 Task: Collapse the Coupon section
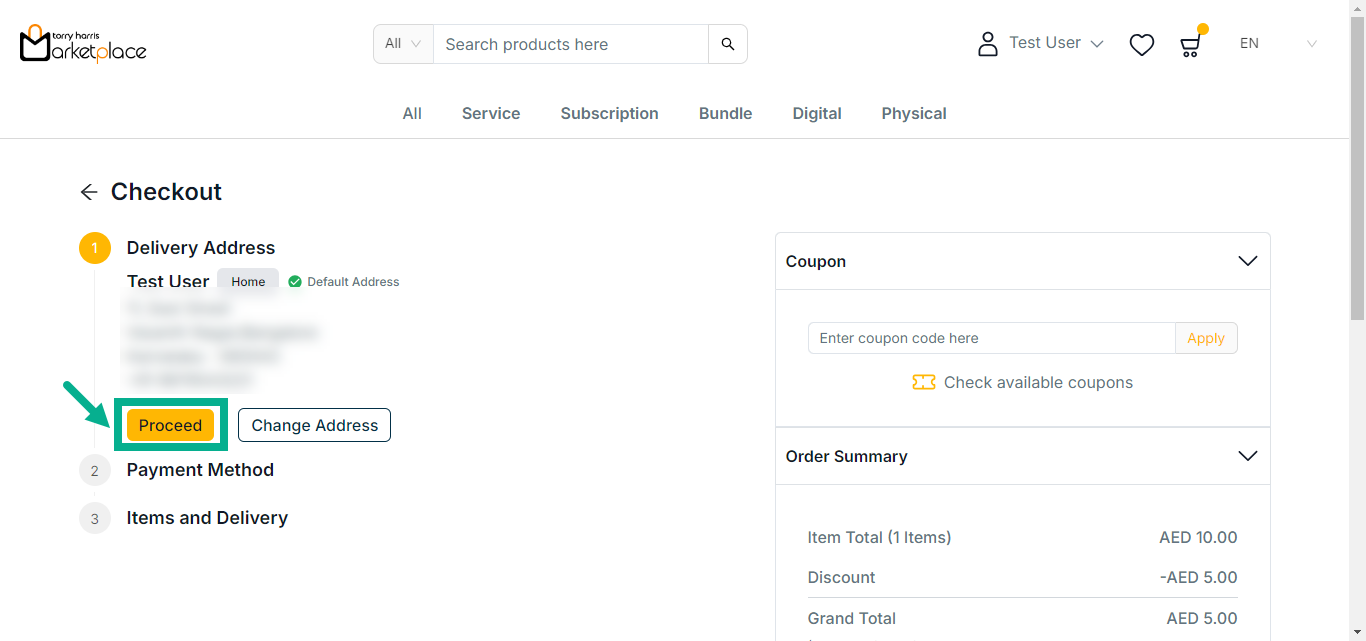point(1247,261)
